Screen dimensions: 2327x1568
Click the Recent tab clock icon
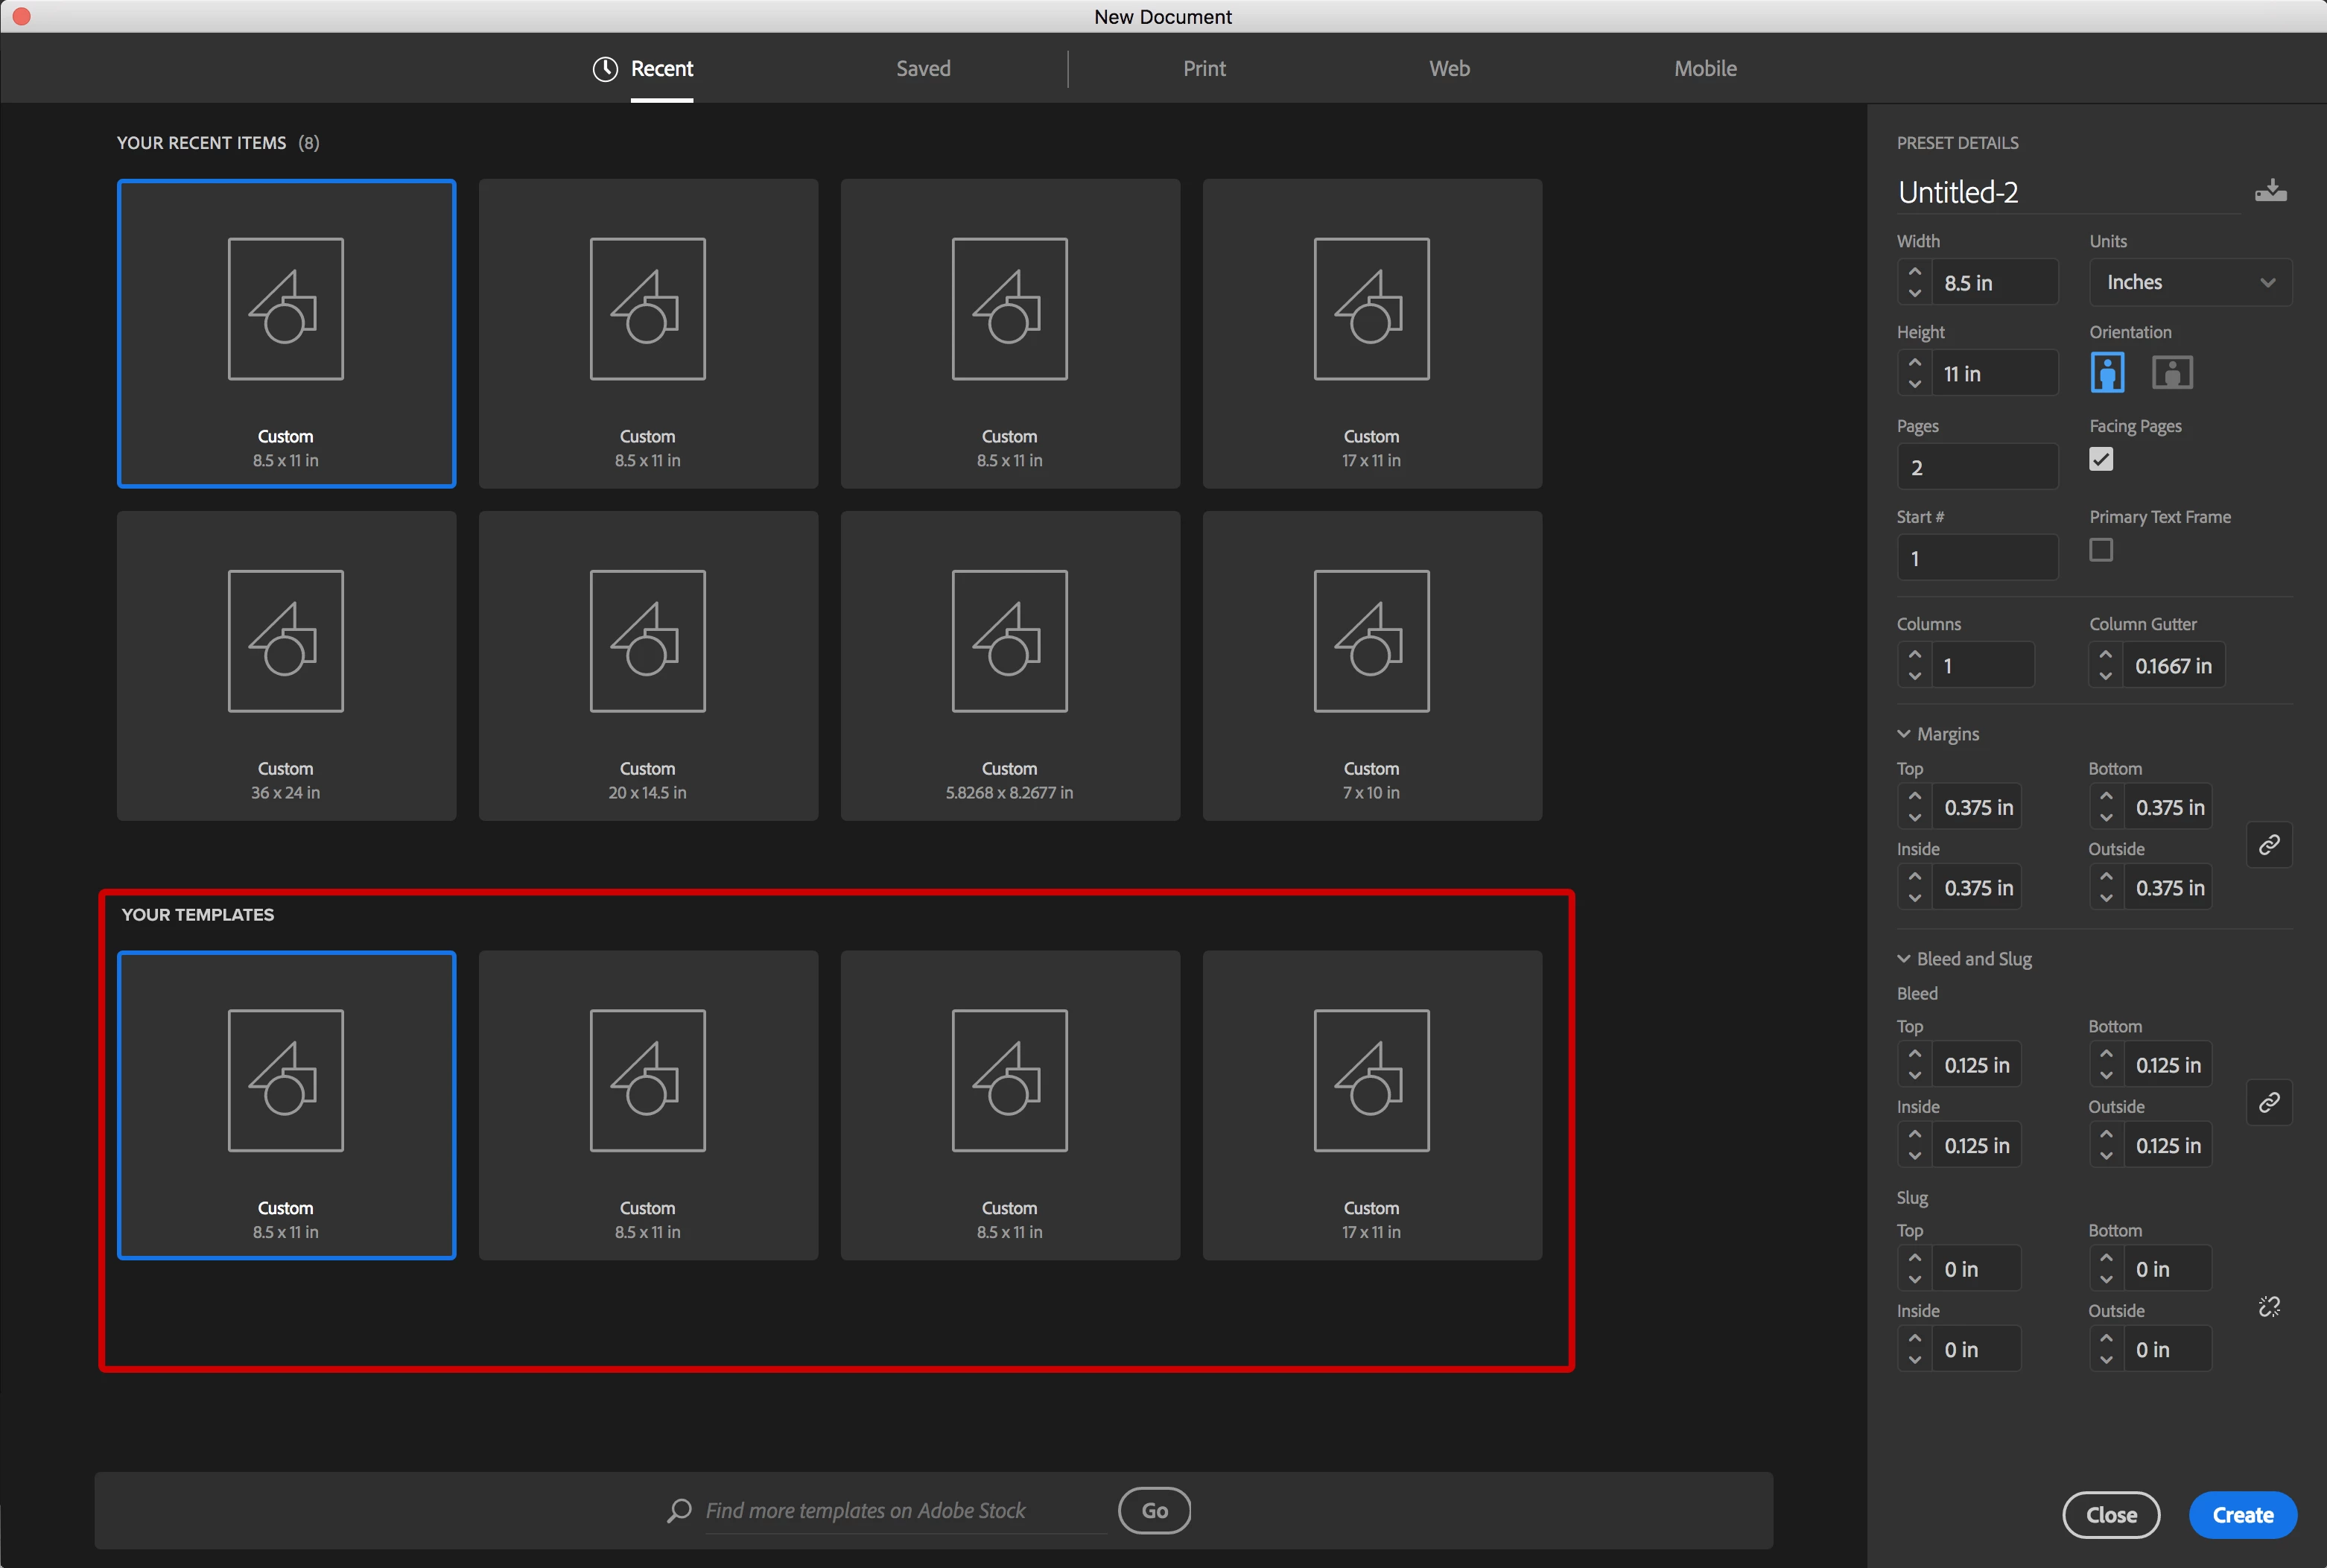(x=605, y=68)
